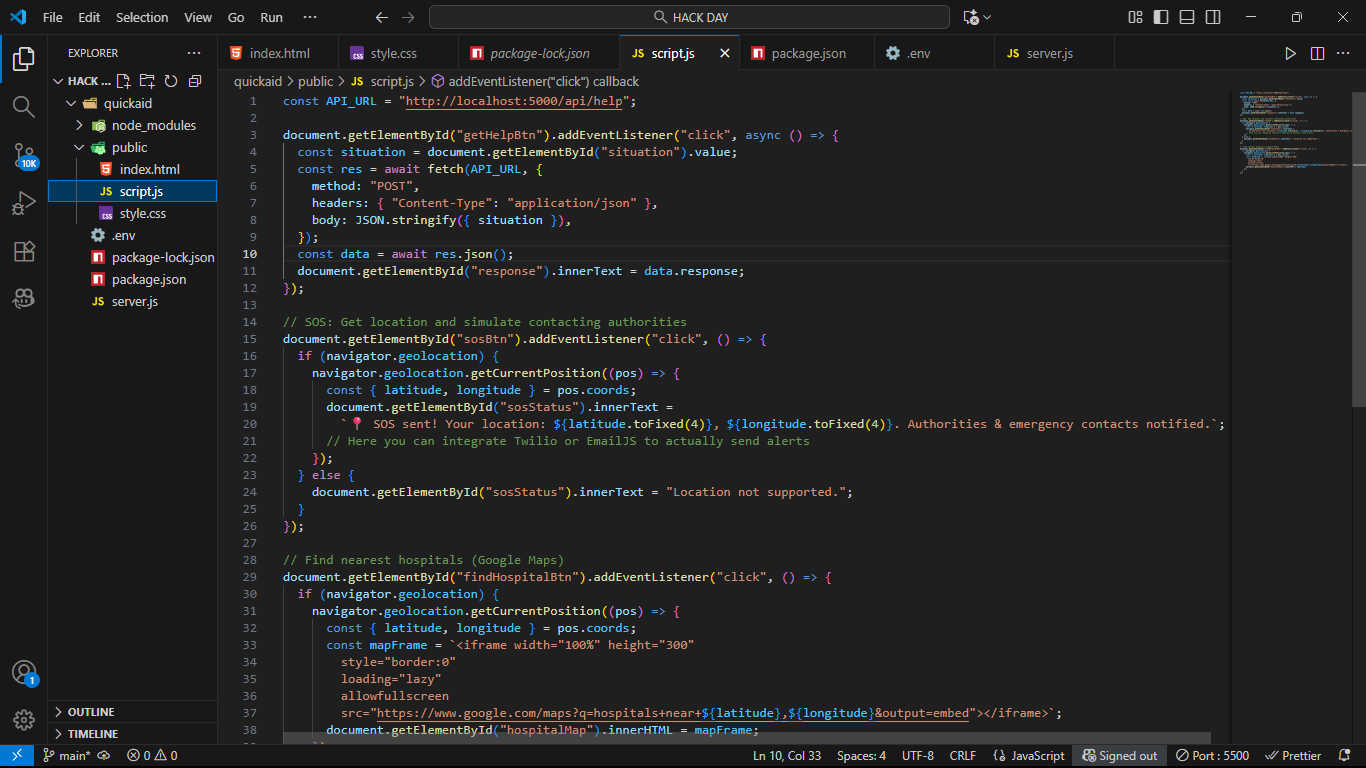This screenshot has height=768, width=1366.
Task: Click Port : 5500 in status bar
Action: tap(1212, 756)
